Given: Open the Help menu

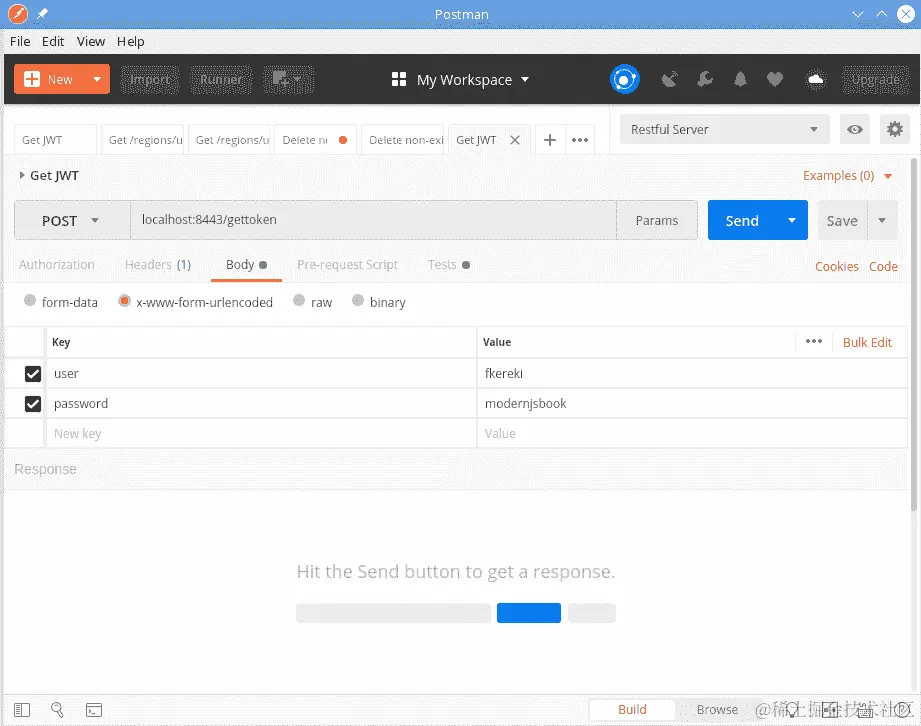Looking at the screenshot, I should [x=130, y=42].
